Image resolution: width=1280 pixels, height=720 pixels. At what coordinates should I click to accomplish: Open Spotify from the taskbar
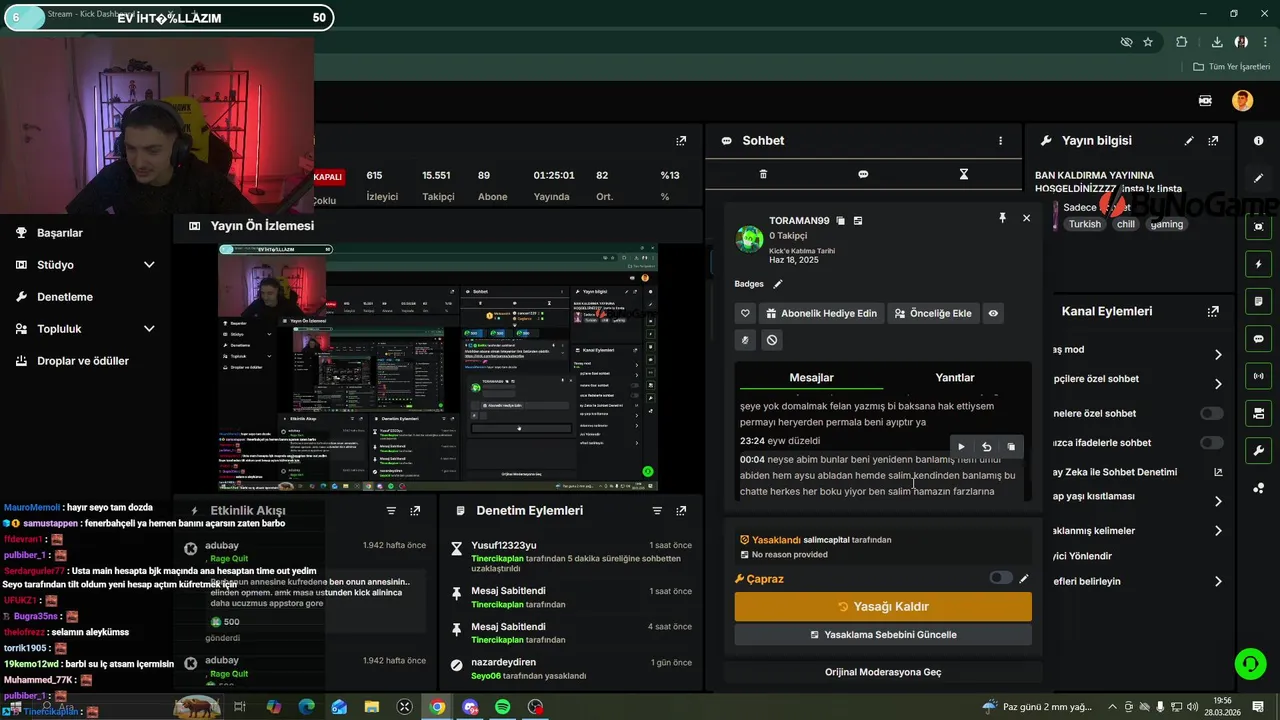[x=503, y=707]
